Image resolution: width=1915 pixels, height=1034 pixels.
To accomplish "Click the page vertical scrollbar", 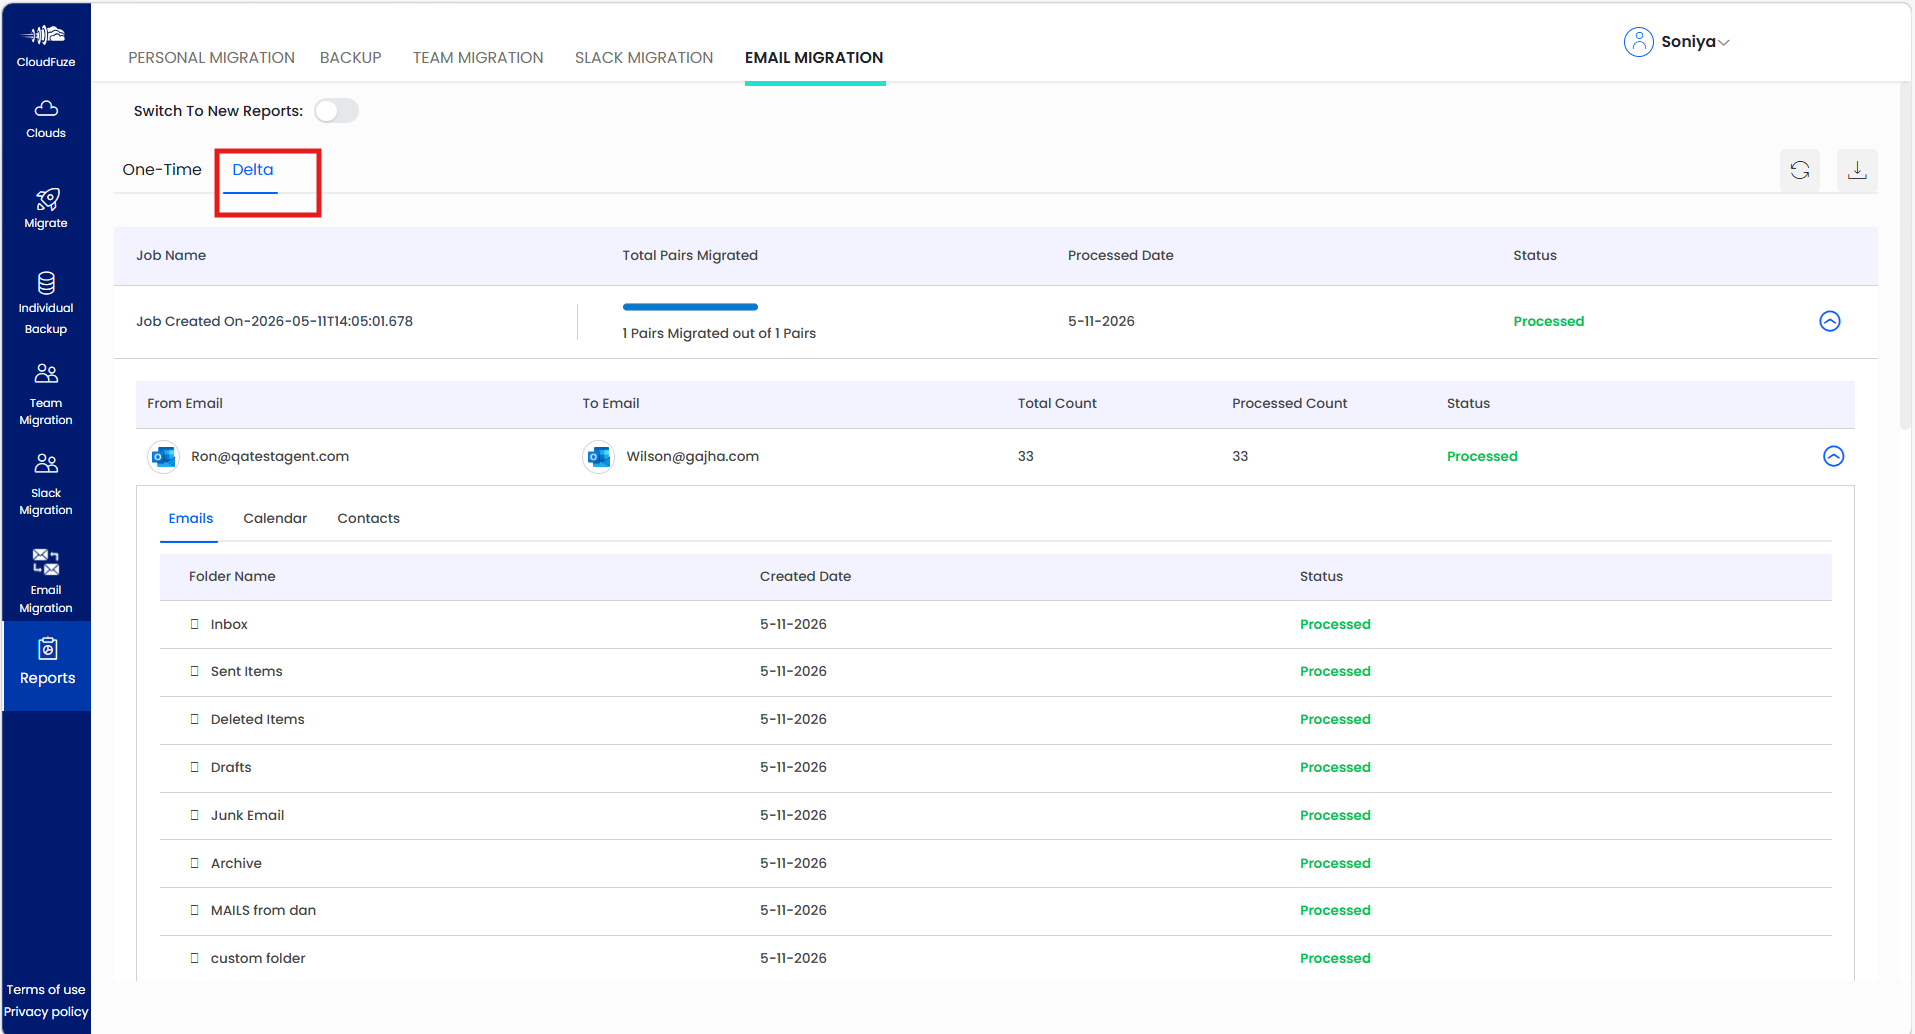I will (1905, 255).
